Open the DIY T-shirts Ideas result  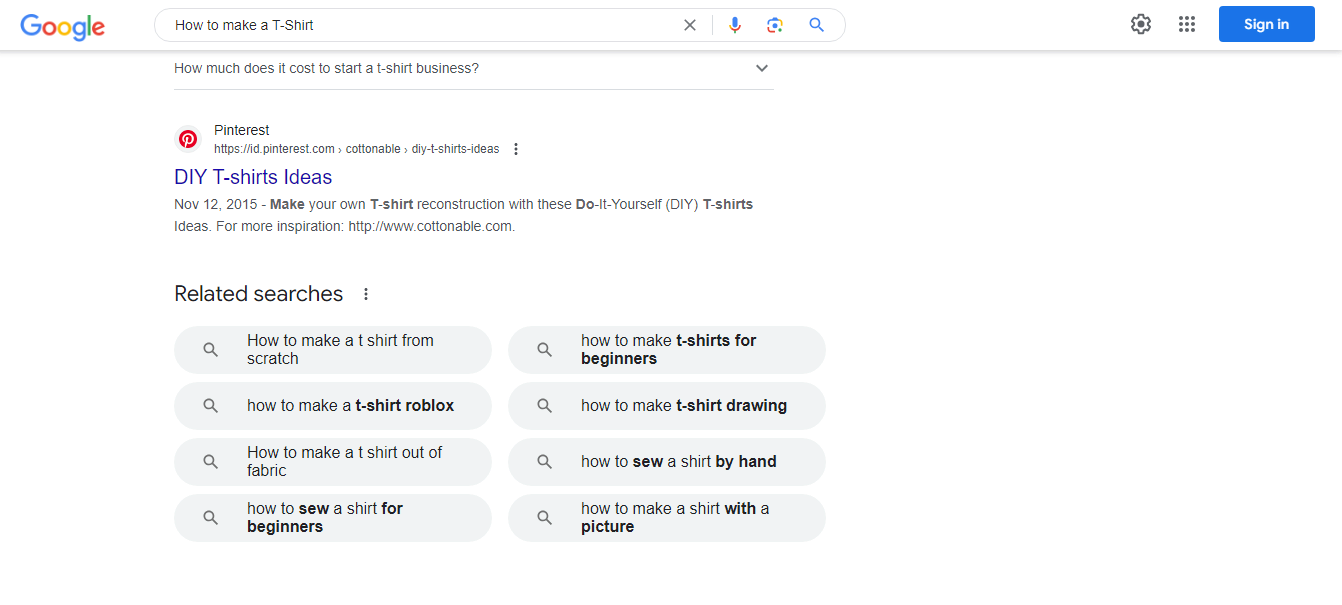[x=253, y=177]
